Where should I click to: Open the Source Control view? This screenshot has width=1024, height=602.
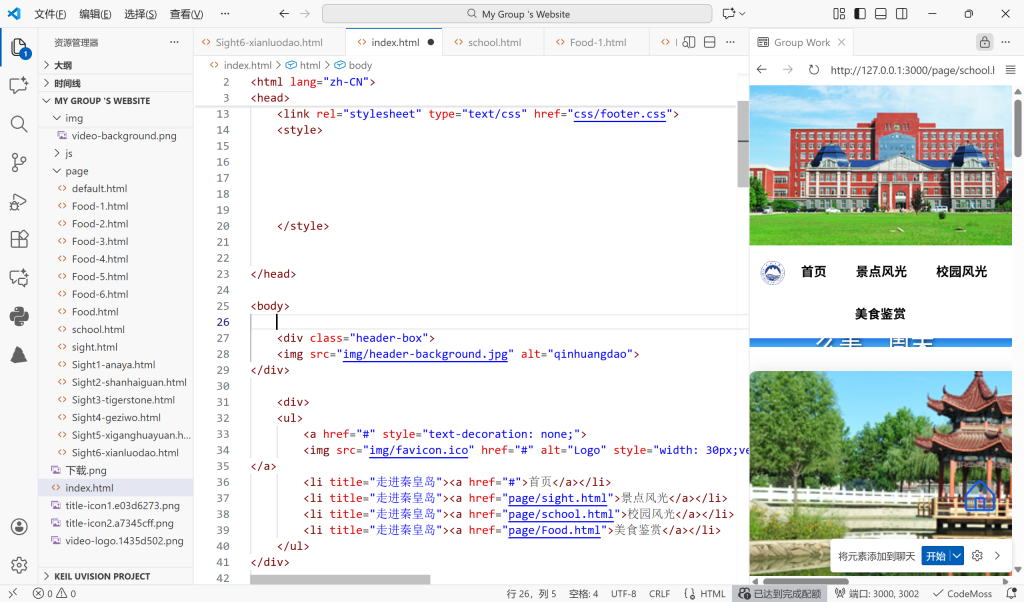pyautogui.click(x=19, y=162)
